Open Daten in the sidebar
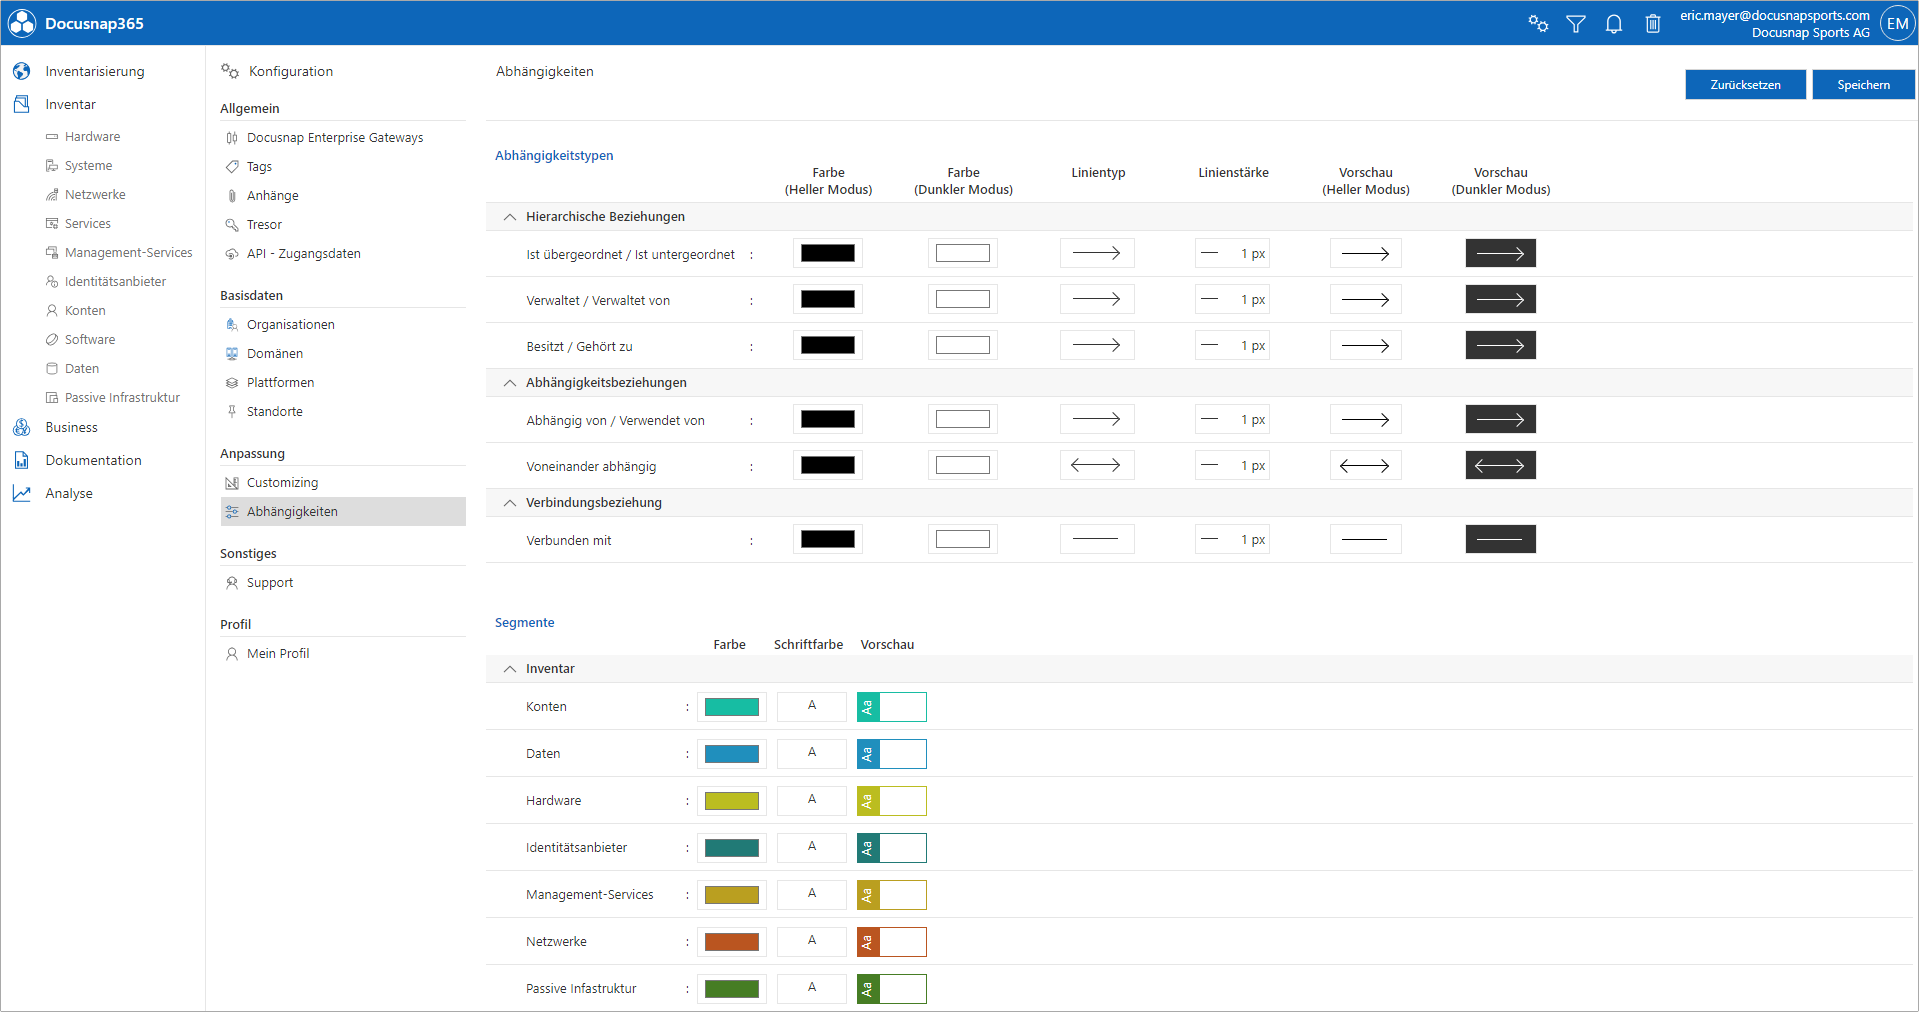 point(81,369)
